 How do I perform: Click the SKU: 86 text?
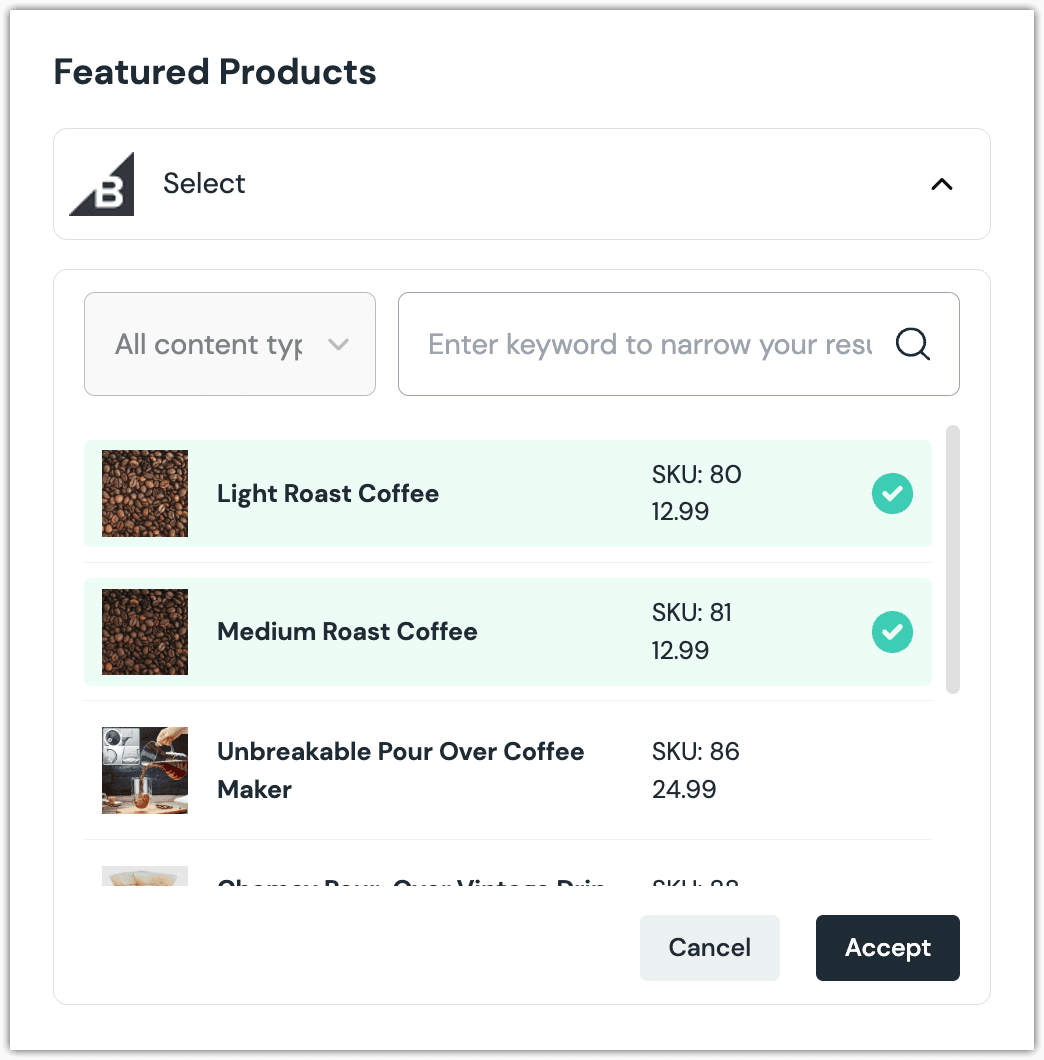pyautogui.click(x=696, y=752)
